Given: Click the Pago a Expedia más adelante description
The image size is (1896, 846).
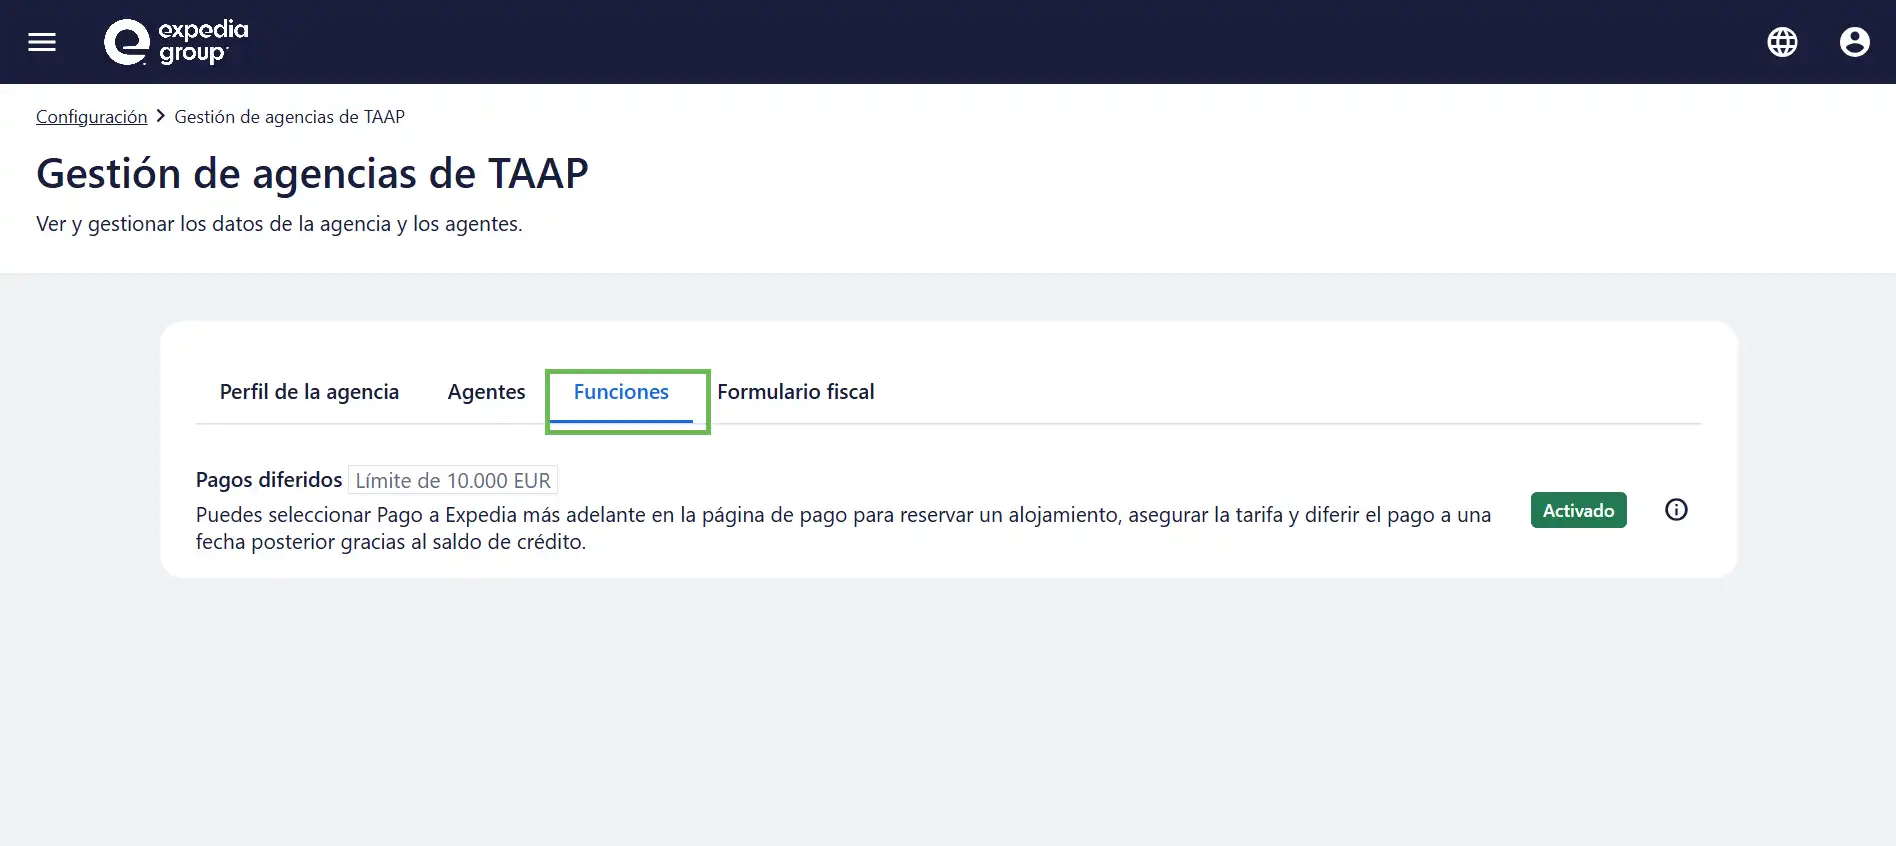Looking at the screenshot, I should pyautogui.click(x=842, y=516).
